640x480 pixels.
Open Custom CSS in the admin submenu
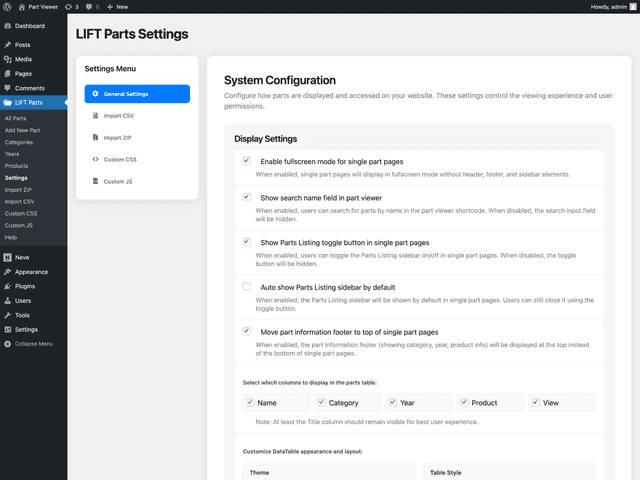(x=21, y=213)
